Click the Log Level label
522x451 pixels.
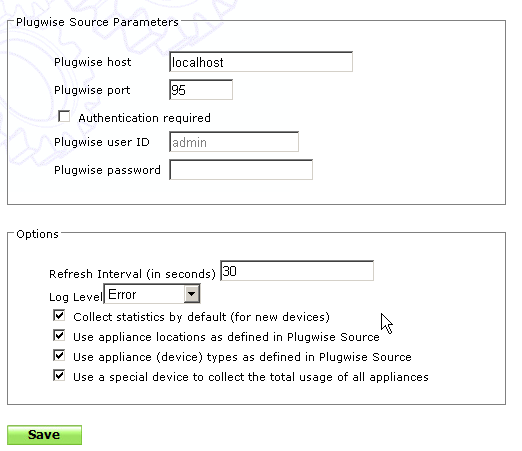pyautogui.click(x=76, y=297)
